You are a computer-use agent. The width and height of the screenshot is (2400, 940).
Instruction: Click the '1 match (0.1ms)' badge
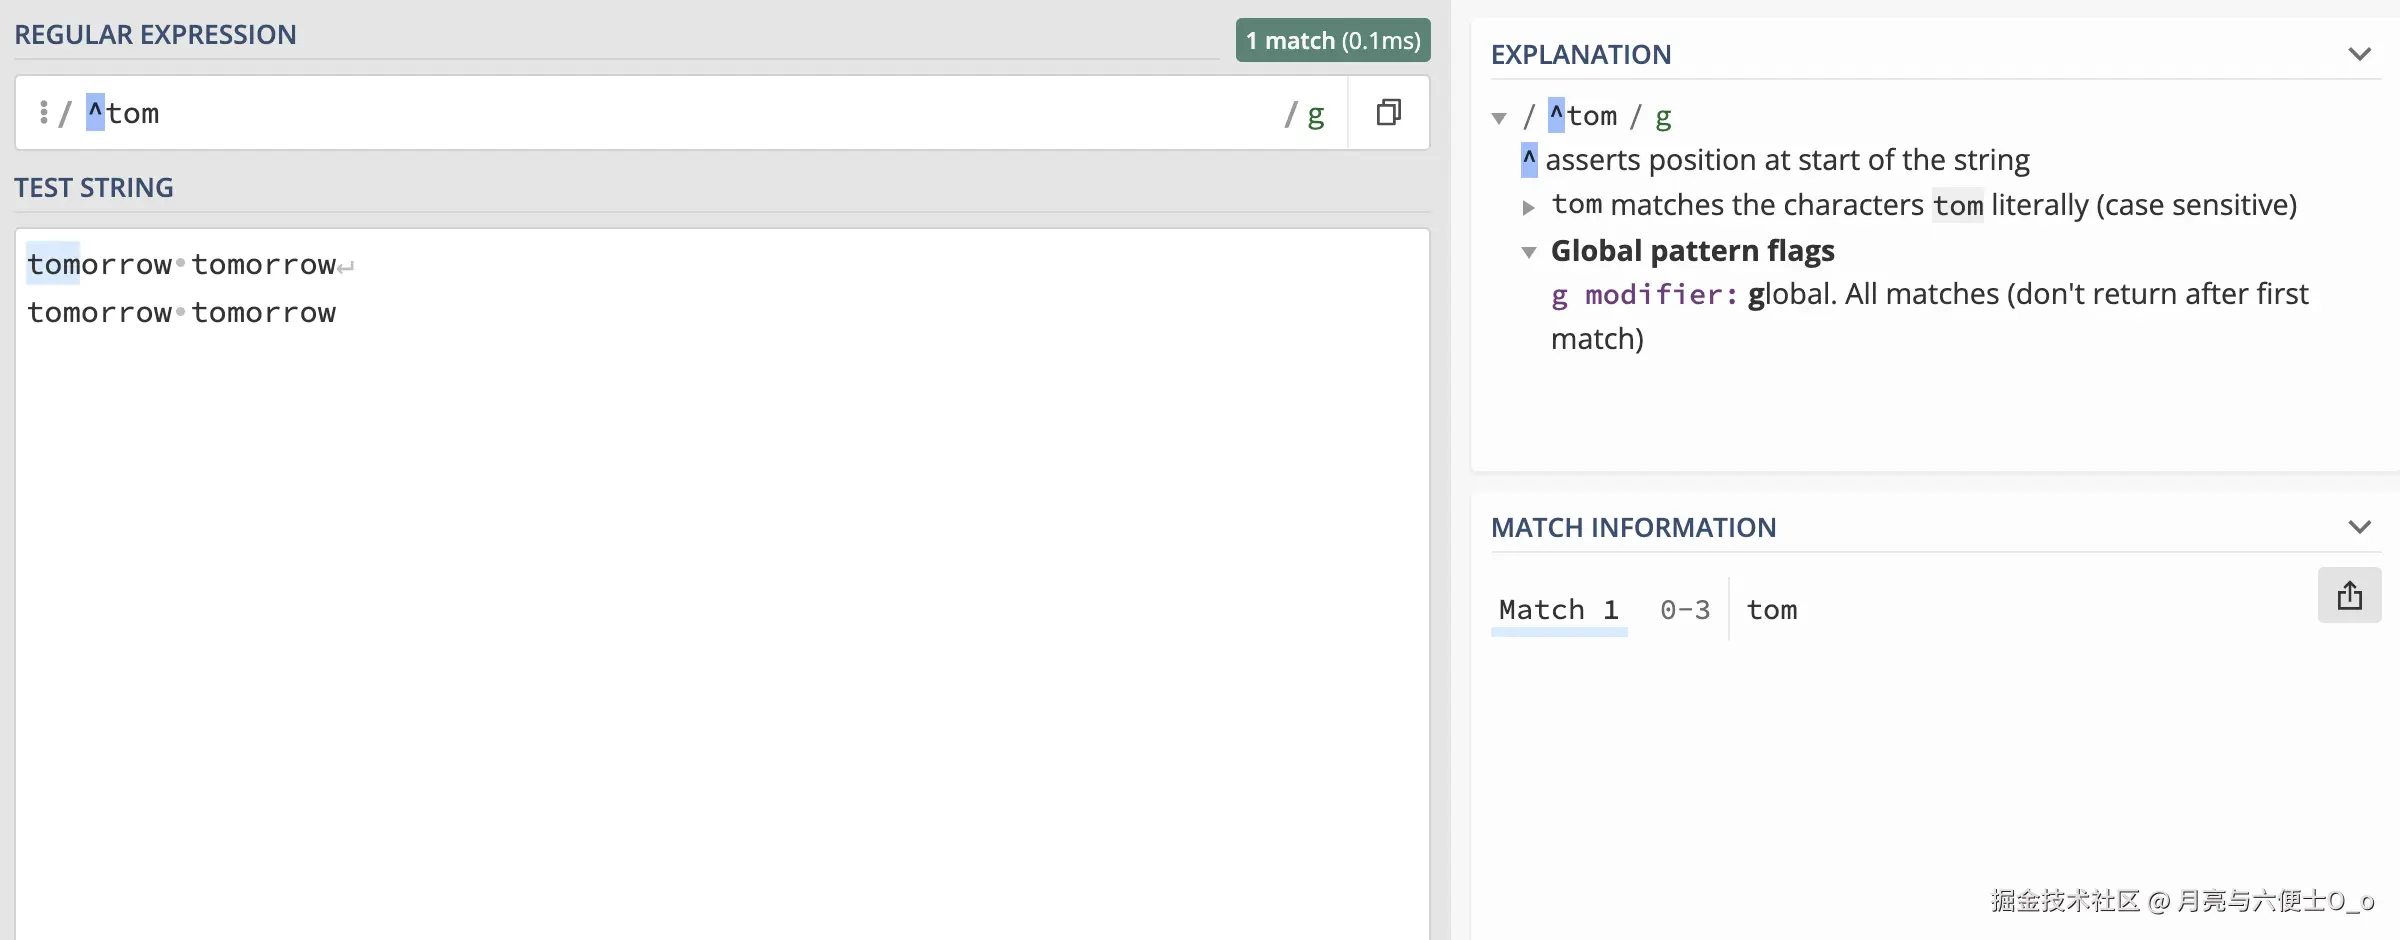[x=1332, y=40]
